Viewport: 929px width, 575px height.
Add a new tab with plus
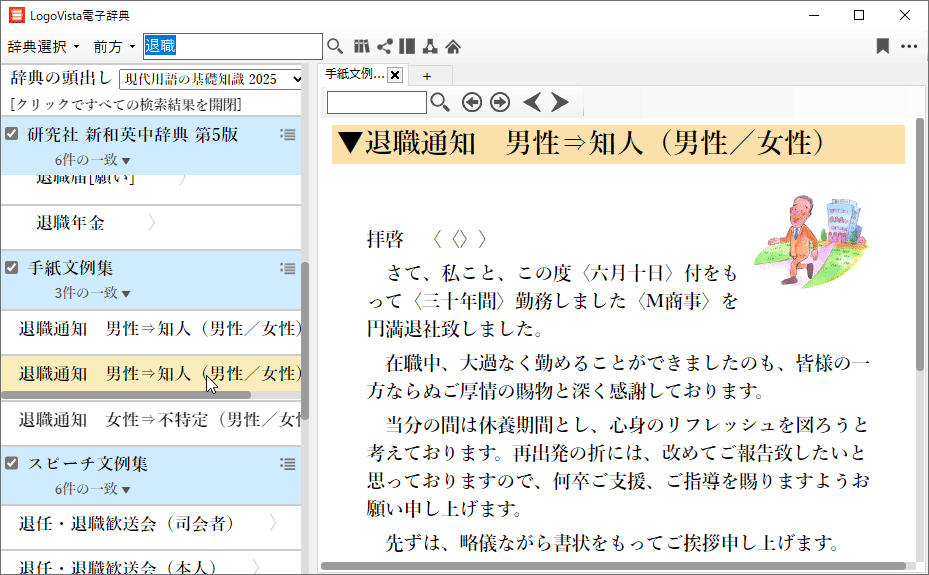coord(427,76)
